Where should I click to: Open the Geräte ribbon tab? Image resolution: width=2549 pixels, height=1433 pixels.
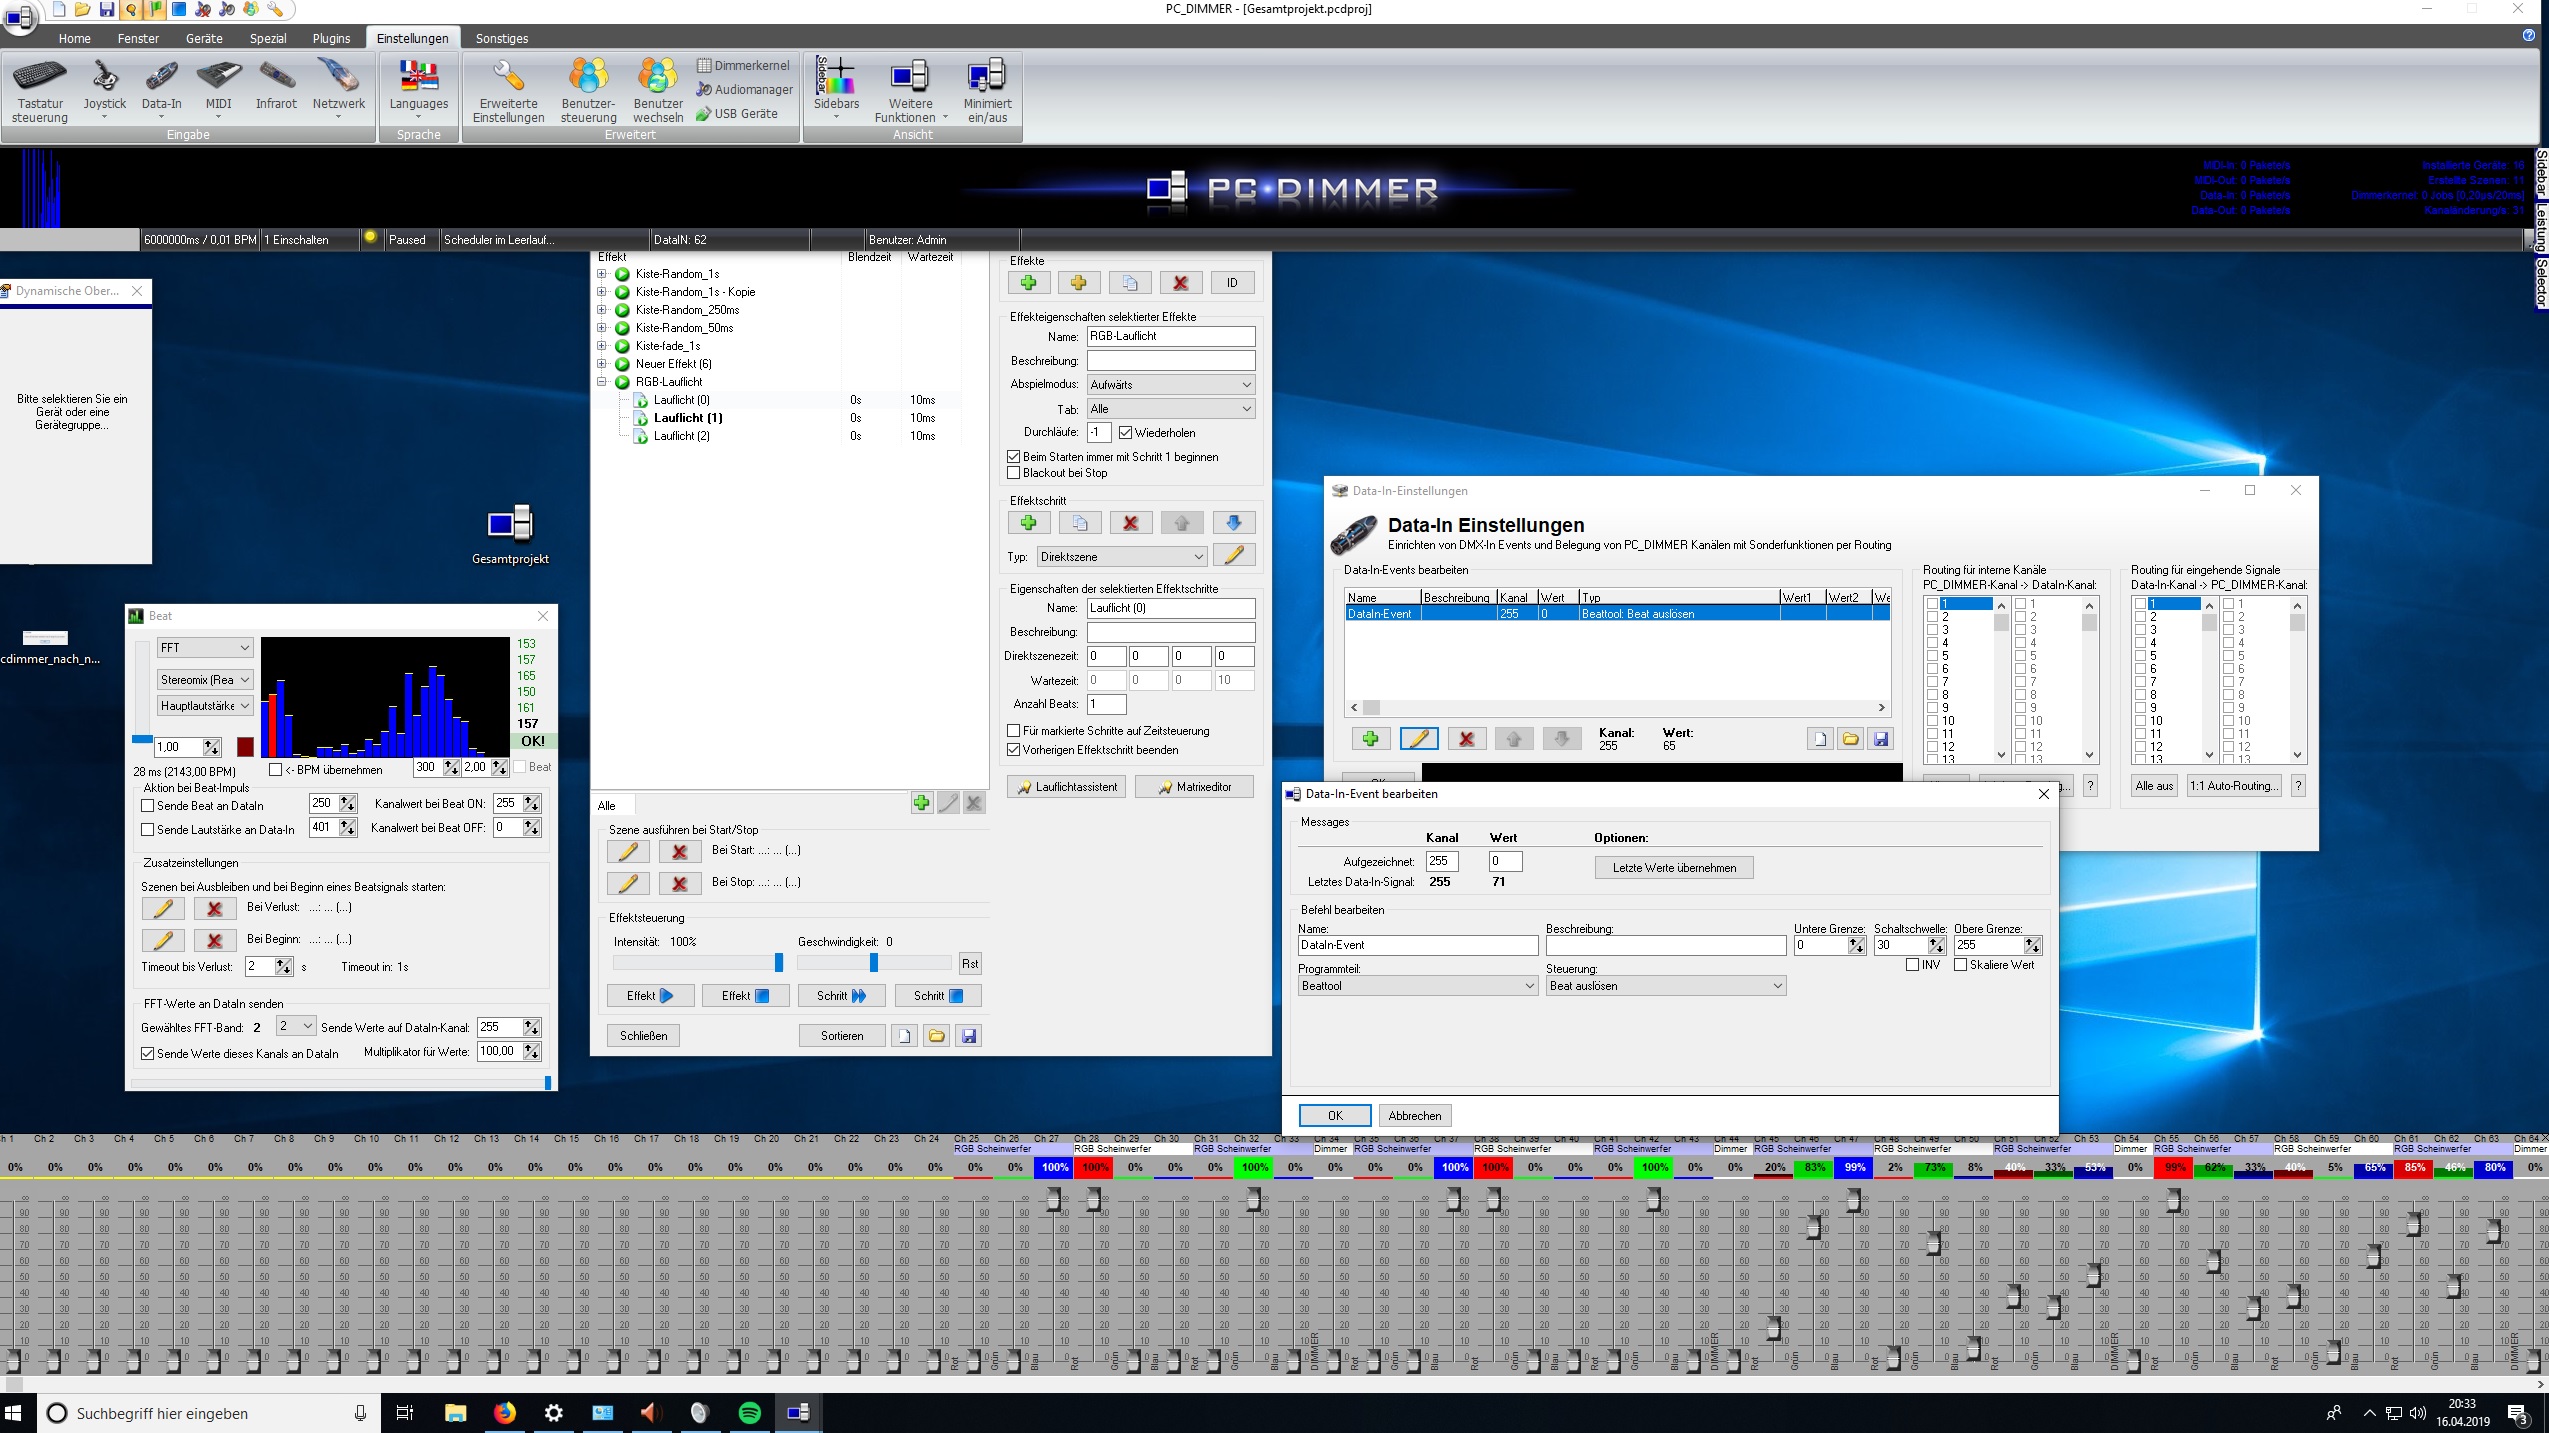tap(204, 38)
